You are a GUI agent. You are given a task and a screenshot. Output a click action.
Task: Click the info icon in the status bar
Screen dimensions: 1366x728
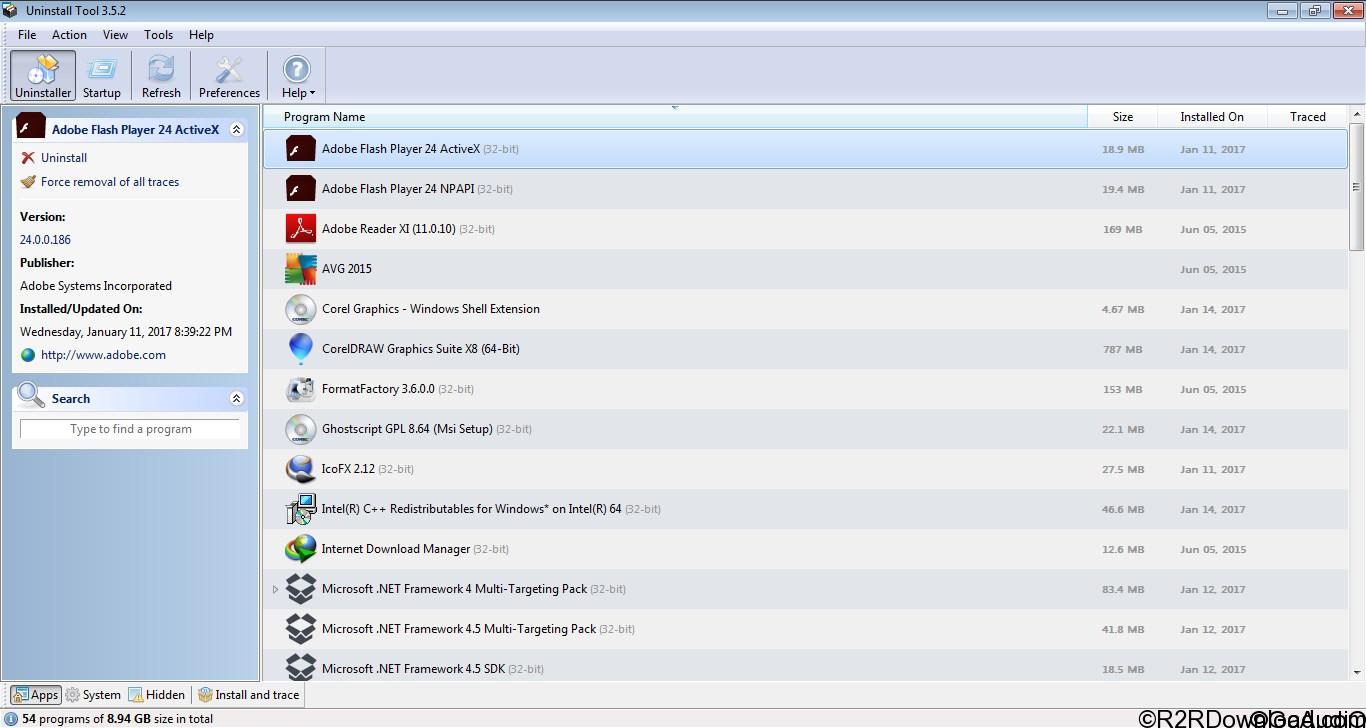tap(11, 718)
